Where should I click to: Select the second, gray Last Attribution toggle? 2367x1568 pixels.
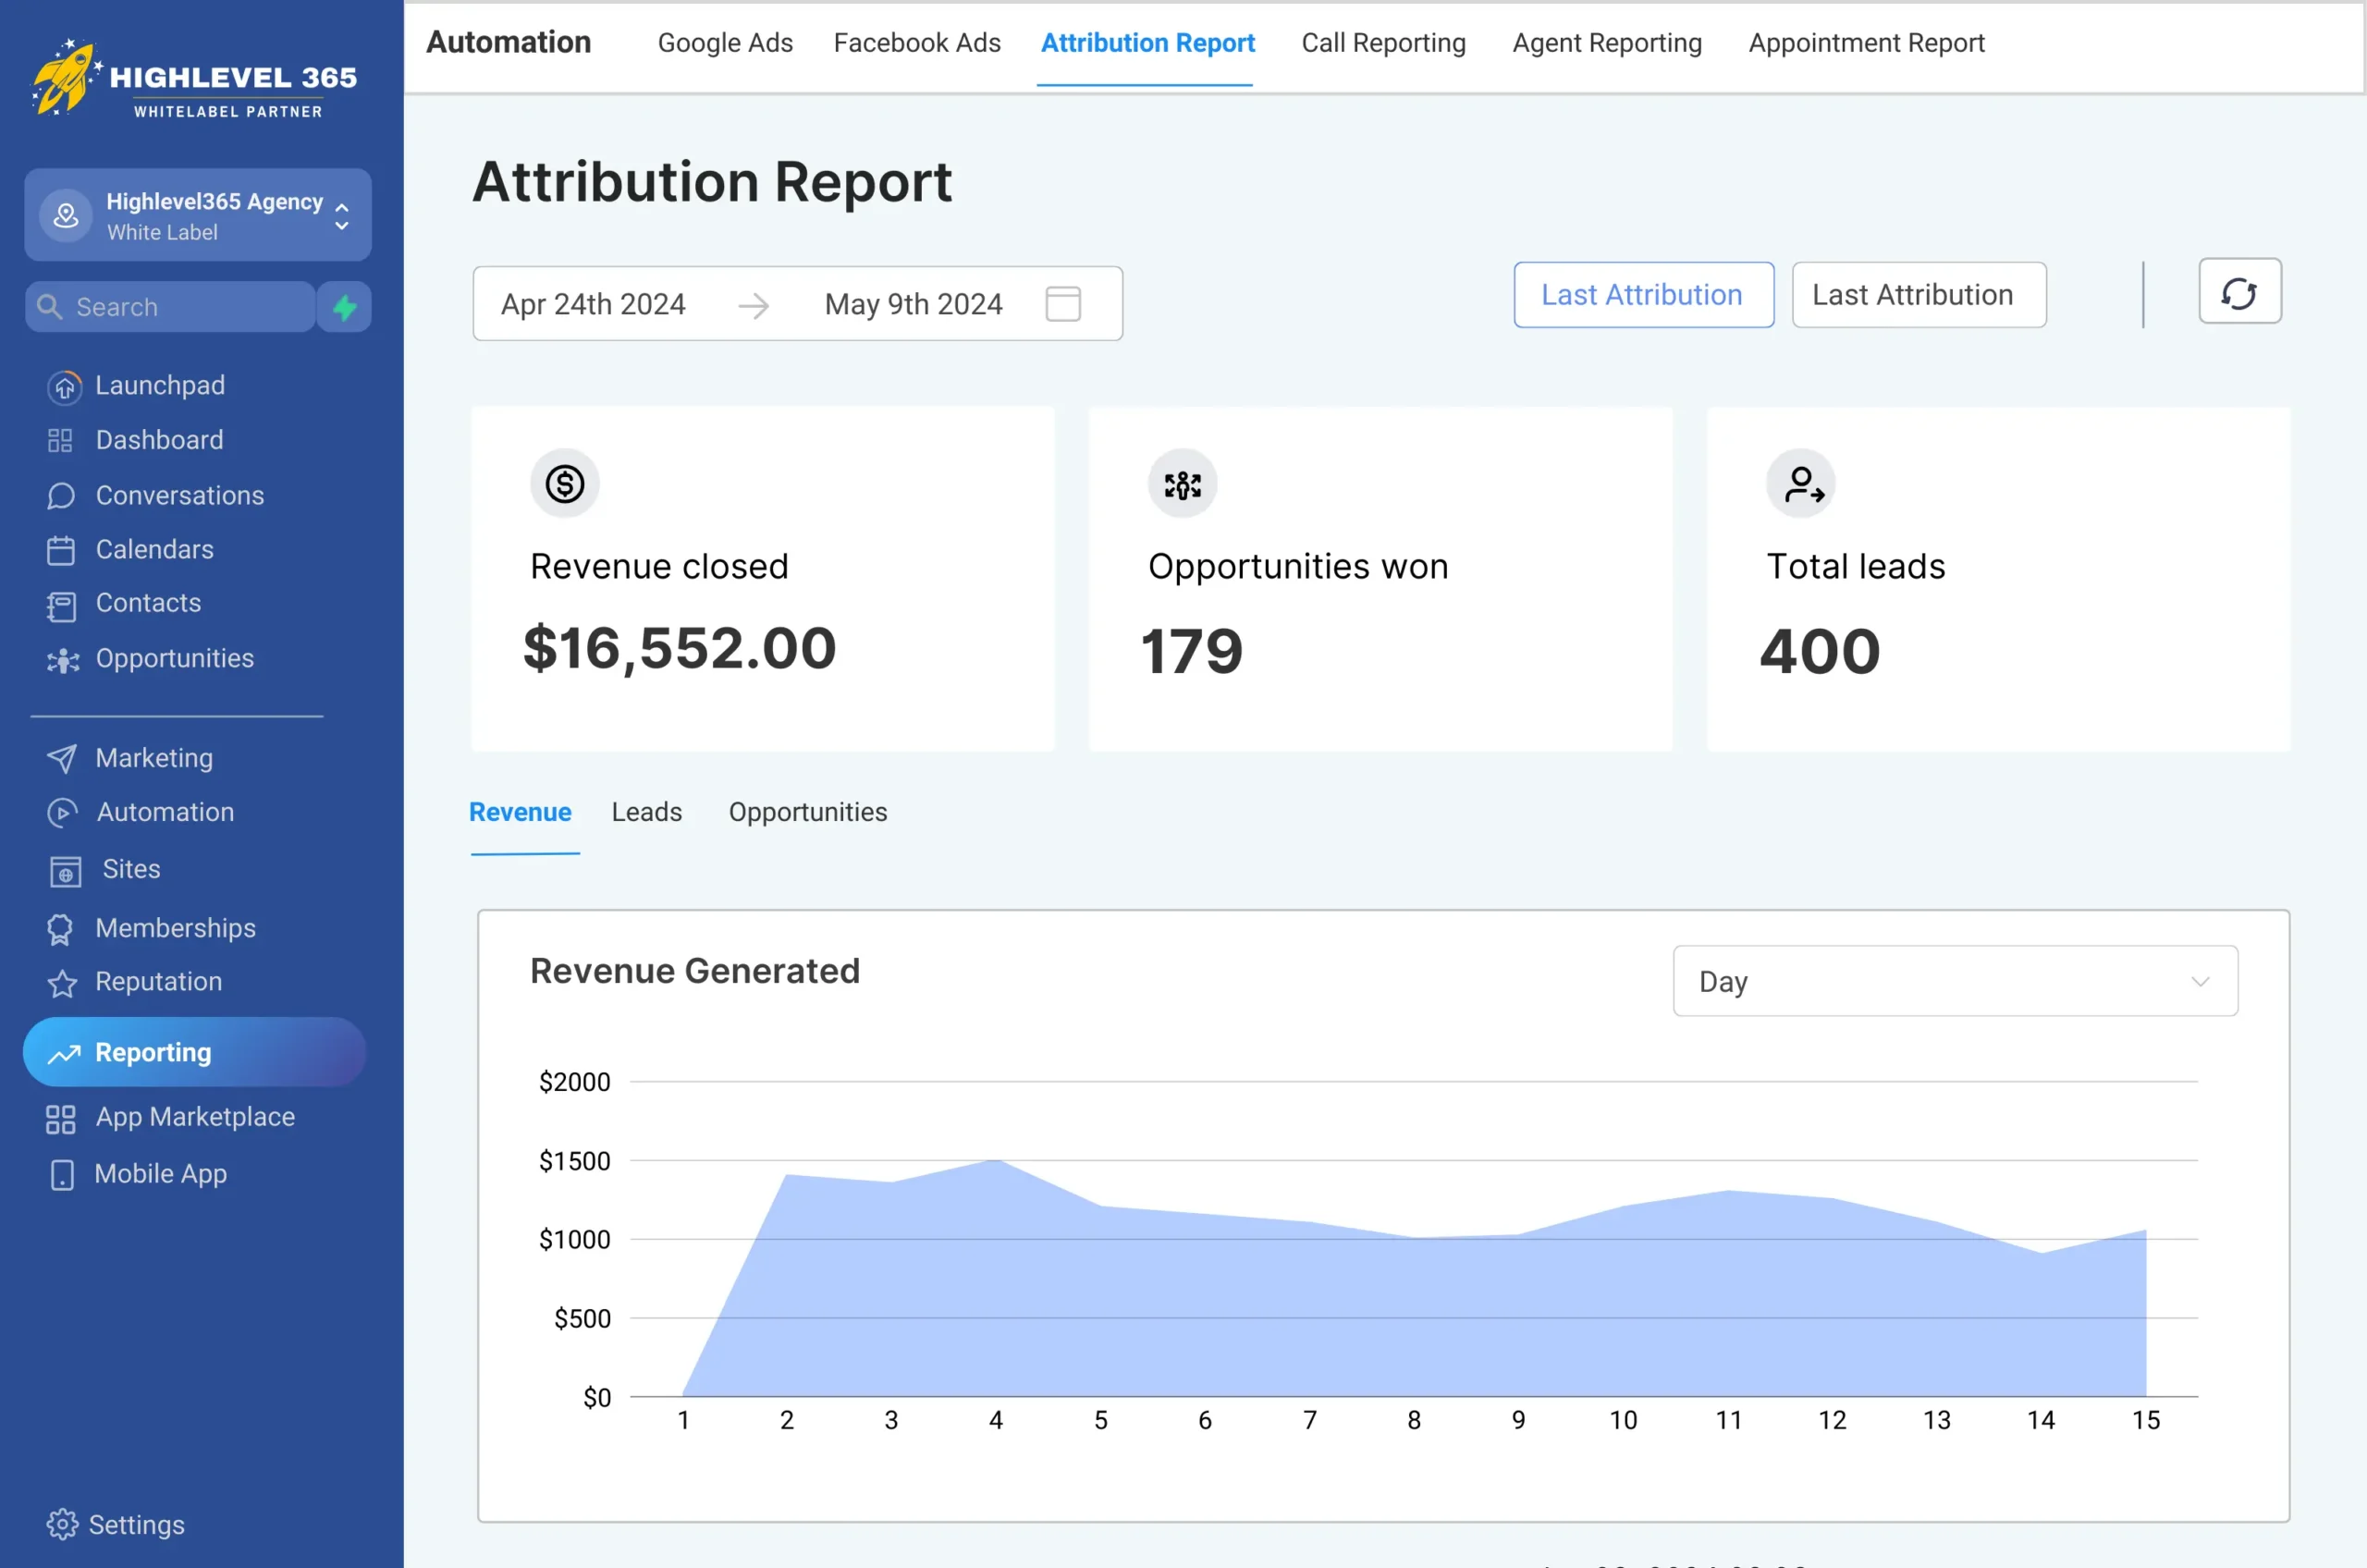tap(1918, 295)
